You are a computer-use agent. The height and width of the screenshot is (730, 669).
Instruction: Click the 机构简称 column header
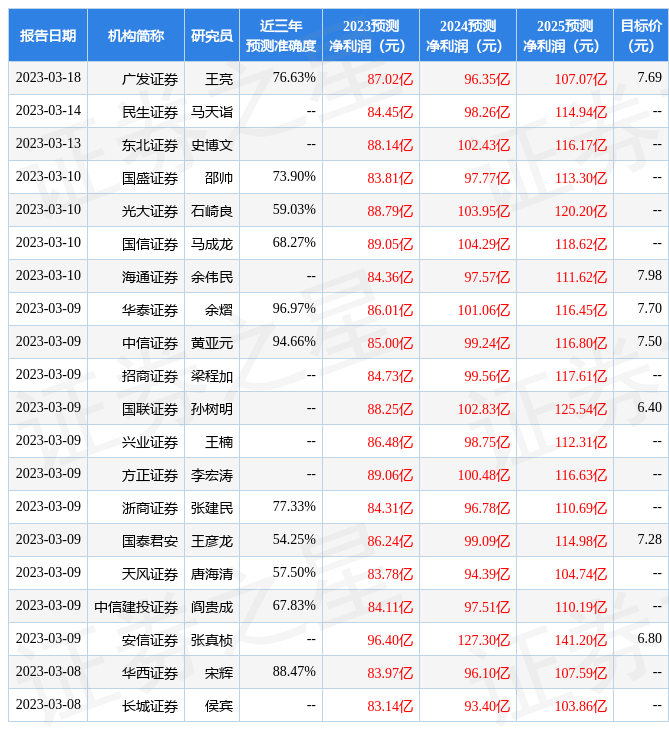click(136, 35)
